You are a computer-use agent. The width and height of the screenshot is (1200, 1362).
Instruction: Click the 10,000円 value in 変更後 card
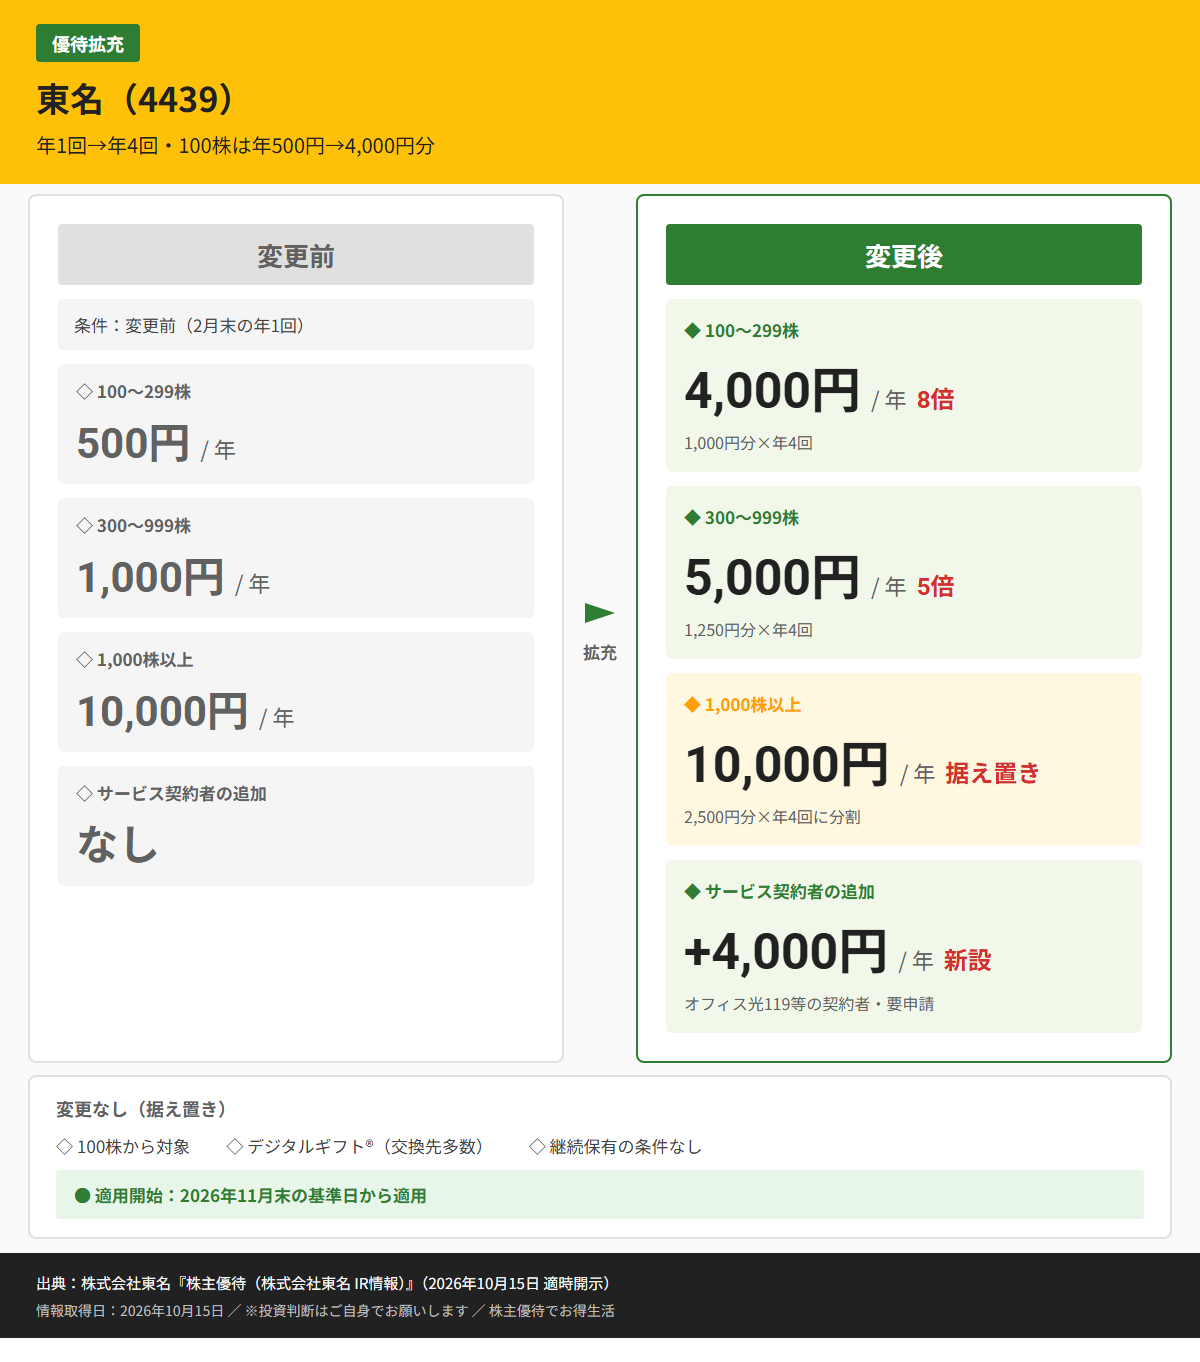coord(787,764)
